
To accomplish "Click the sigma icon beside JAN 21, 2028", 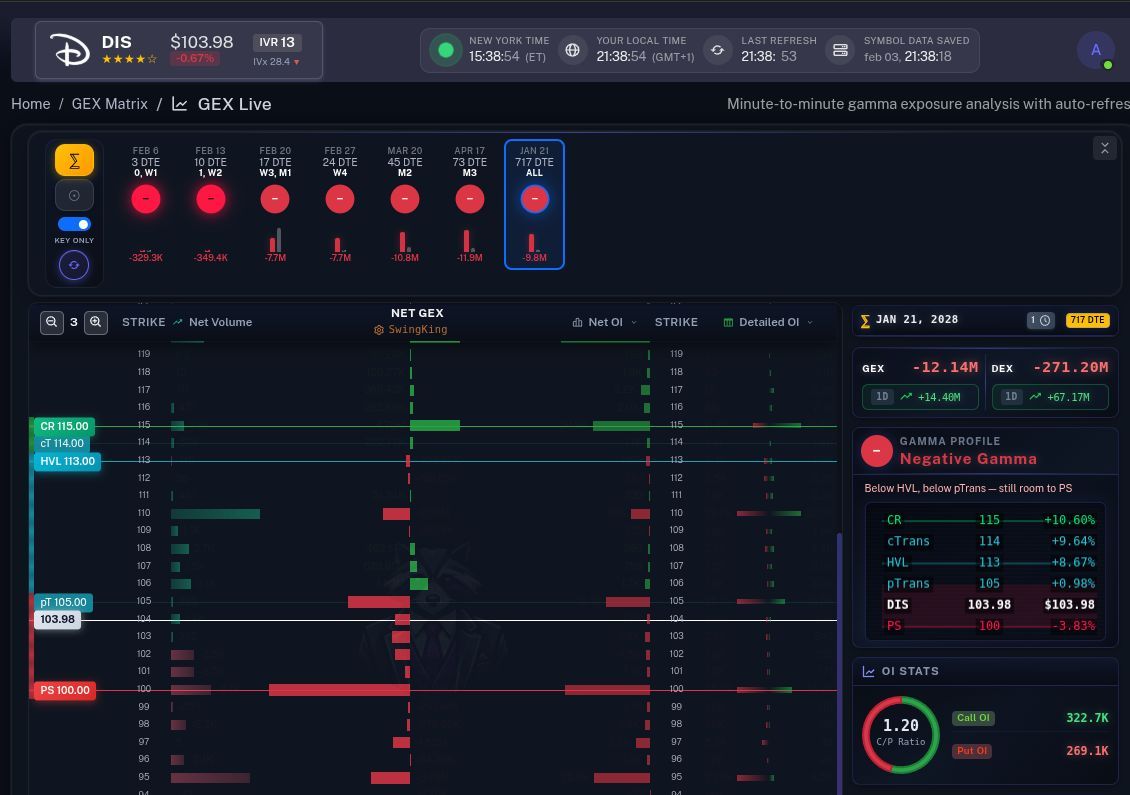I will point(865,321).
